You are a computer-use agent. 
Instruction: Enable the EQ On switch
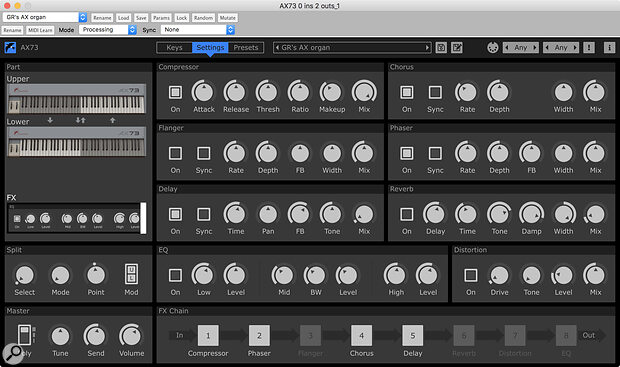coord(176,275)
